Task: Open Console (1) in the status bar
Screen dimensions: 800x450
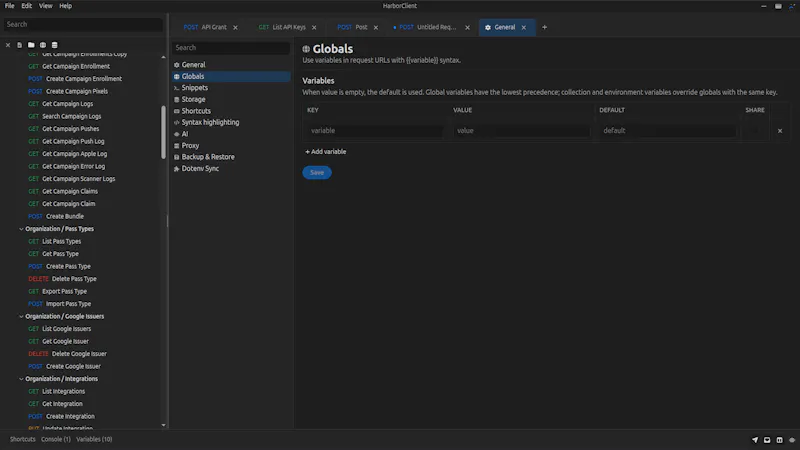Action: coord(56,439)
